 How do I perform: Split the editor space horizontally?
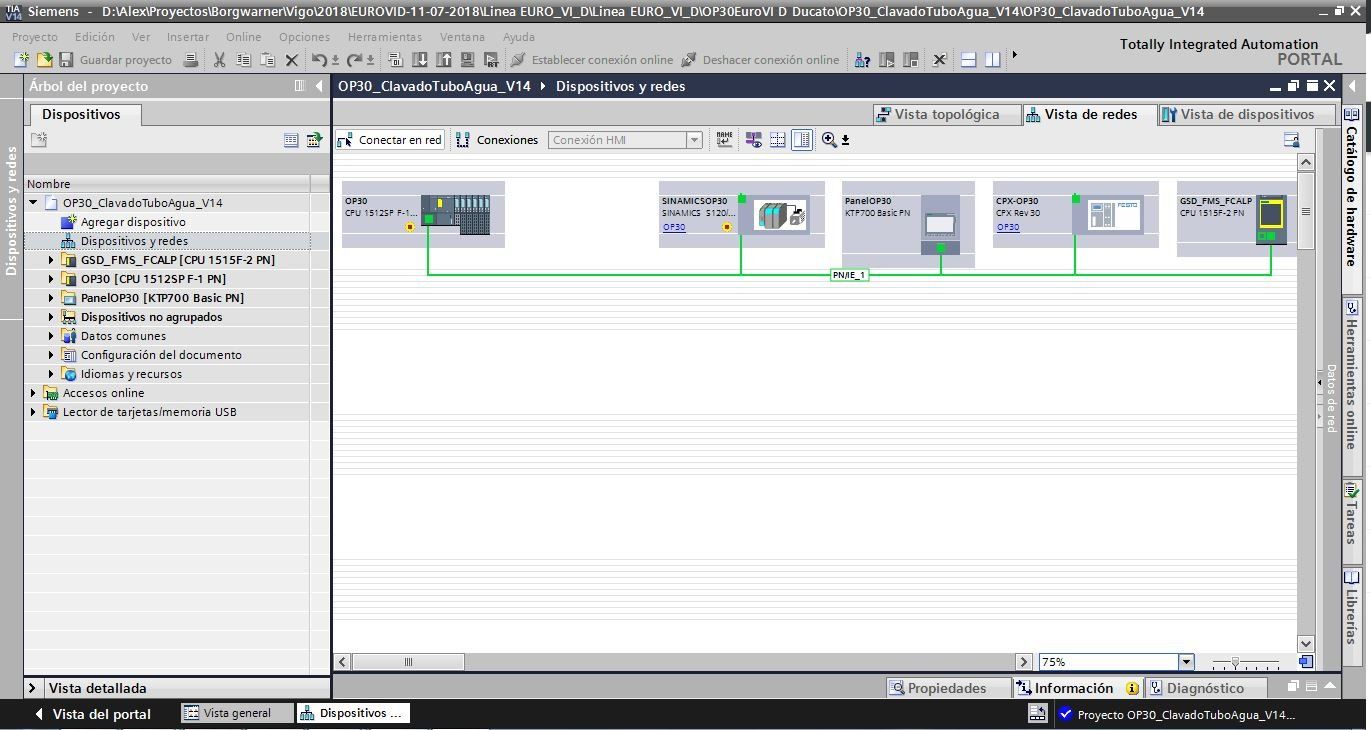coord(968,60)
